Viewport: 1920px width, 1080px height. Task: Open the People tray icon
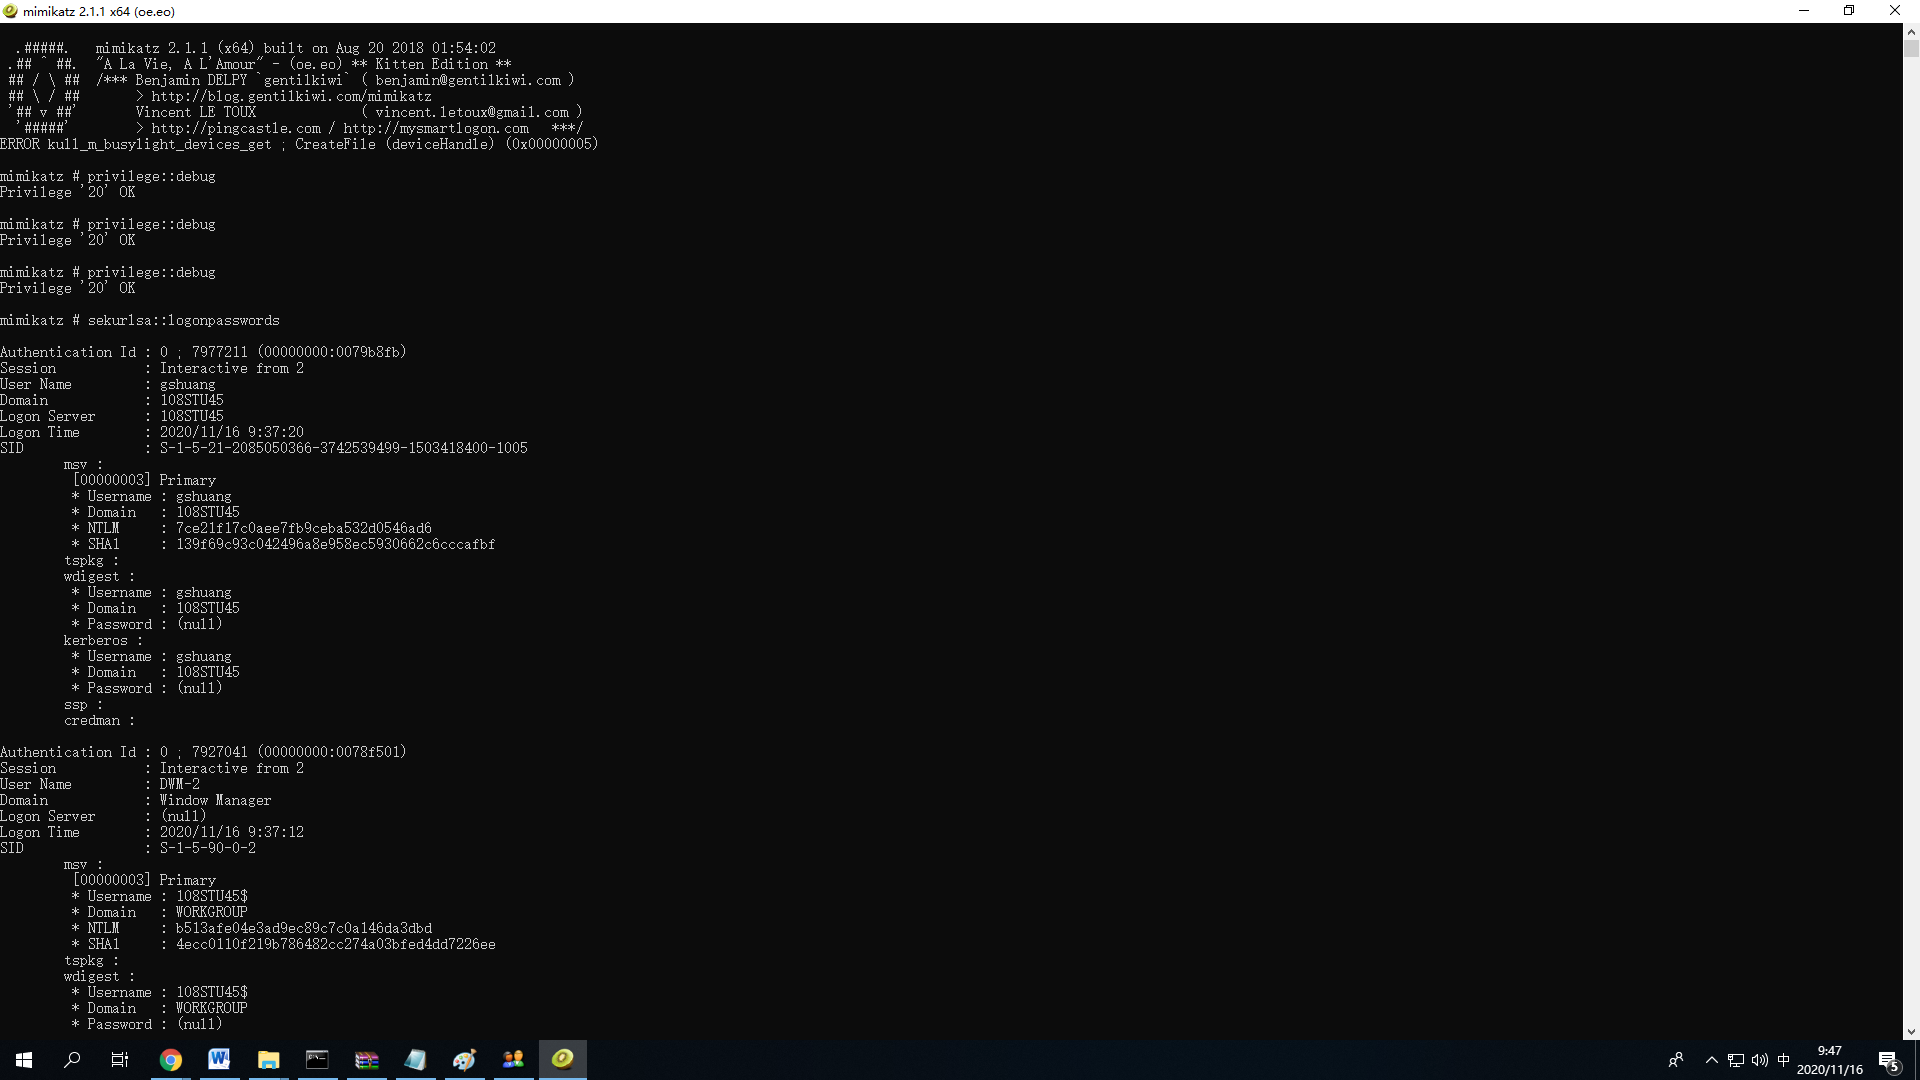(1676, 1060)
